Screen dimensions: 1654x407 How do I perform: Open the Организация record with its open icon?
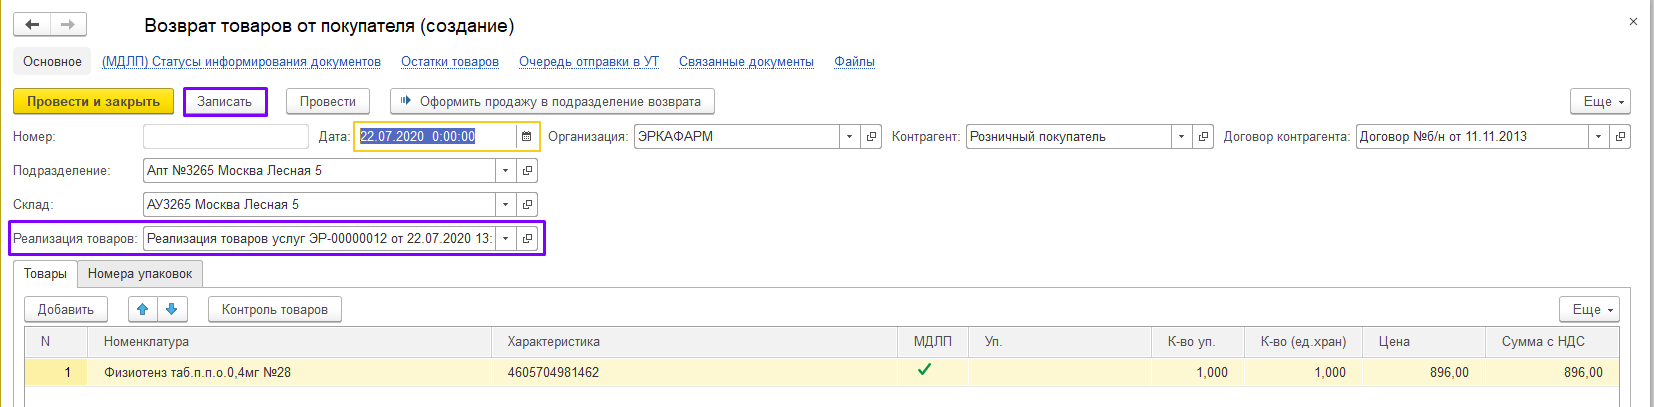click(x=872, y=136)
